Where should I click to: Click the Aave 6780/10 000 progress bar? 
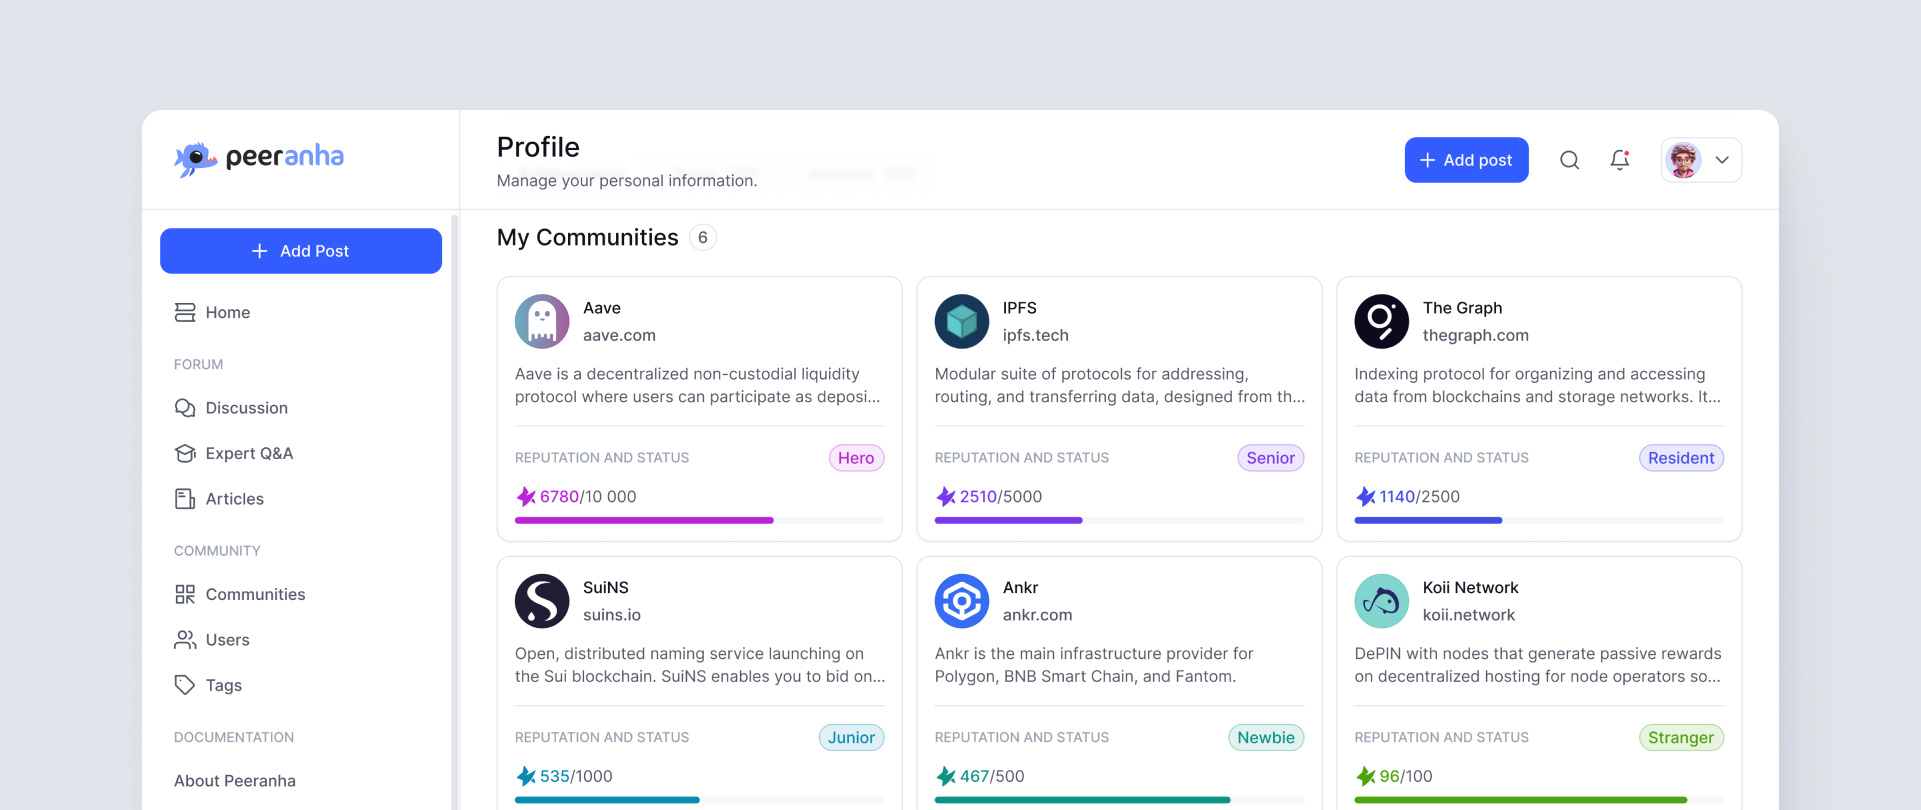pos(699,520)
